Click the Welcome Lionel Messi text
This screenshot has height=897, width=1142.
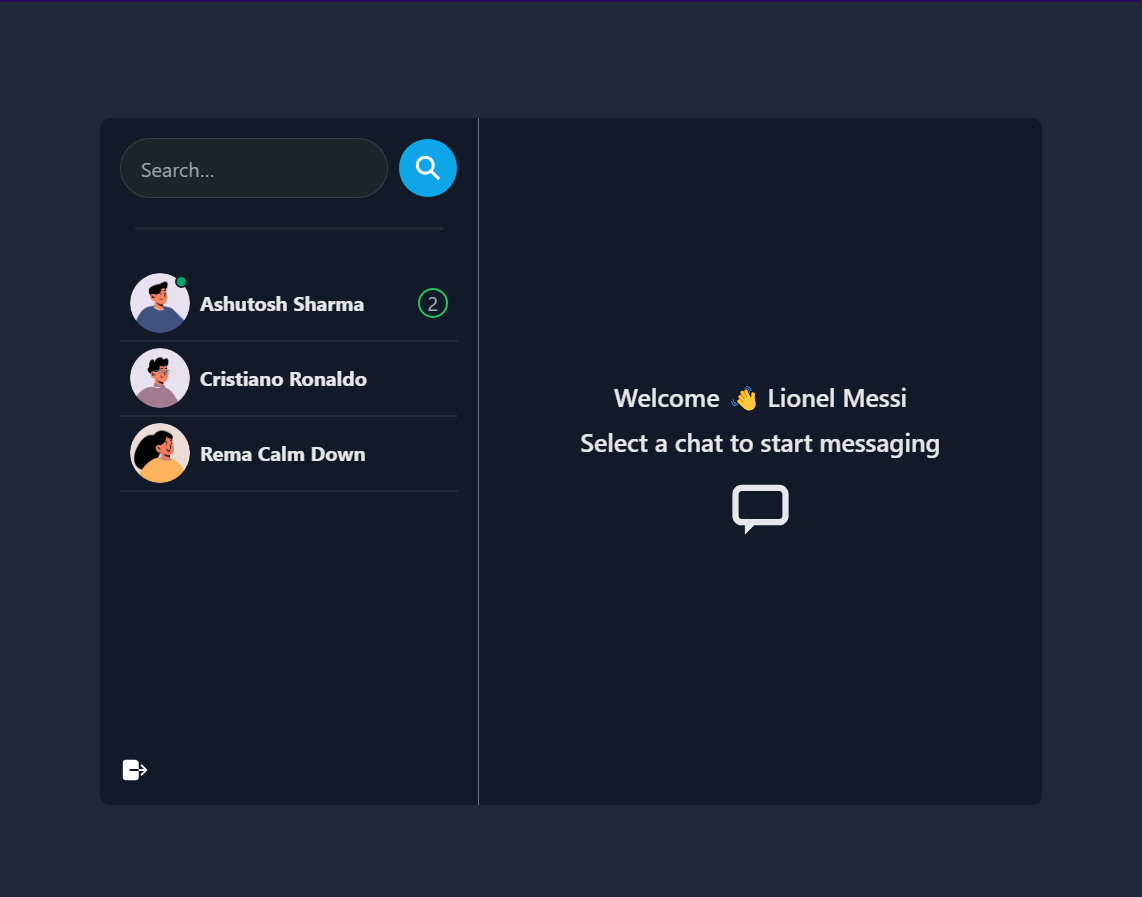(x=760, y=398)
